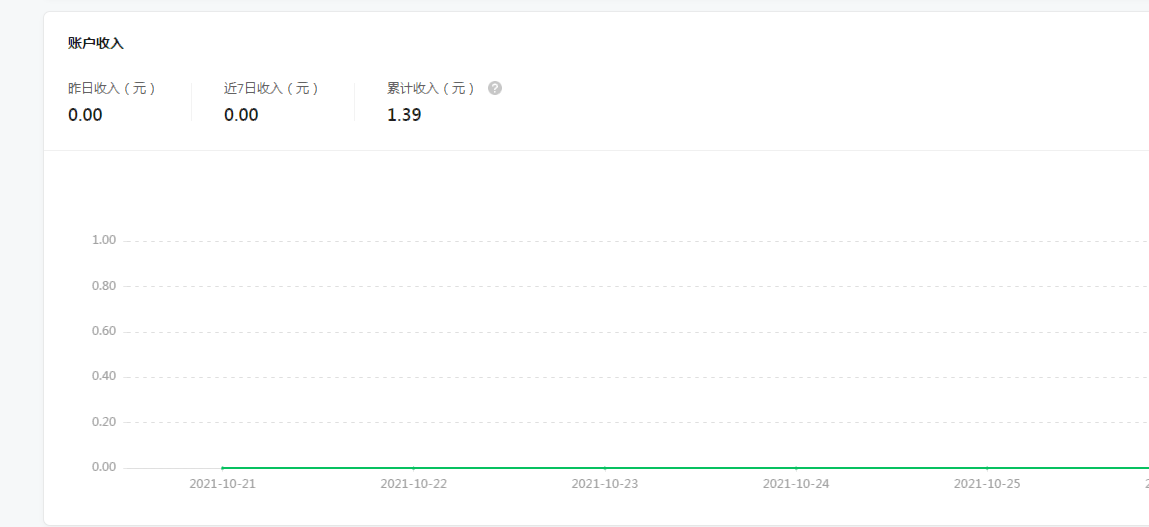Click the 1.00 y-axis label
1149x527 pixels.
coord(104,240)
